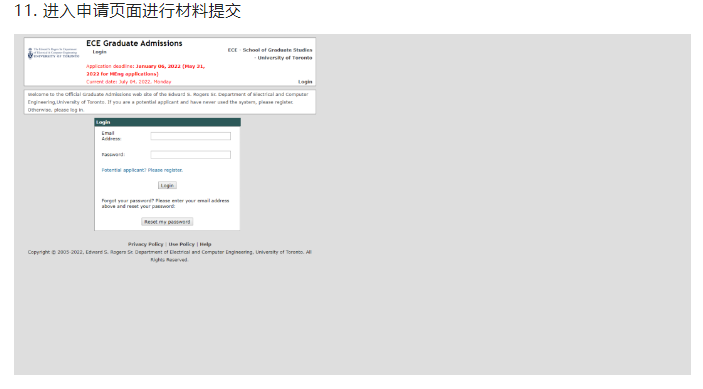Click the Chinese heading for step 11

pyautogui.click(x=128, y=11)
